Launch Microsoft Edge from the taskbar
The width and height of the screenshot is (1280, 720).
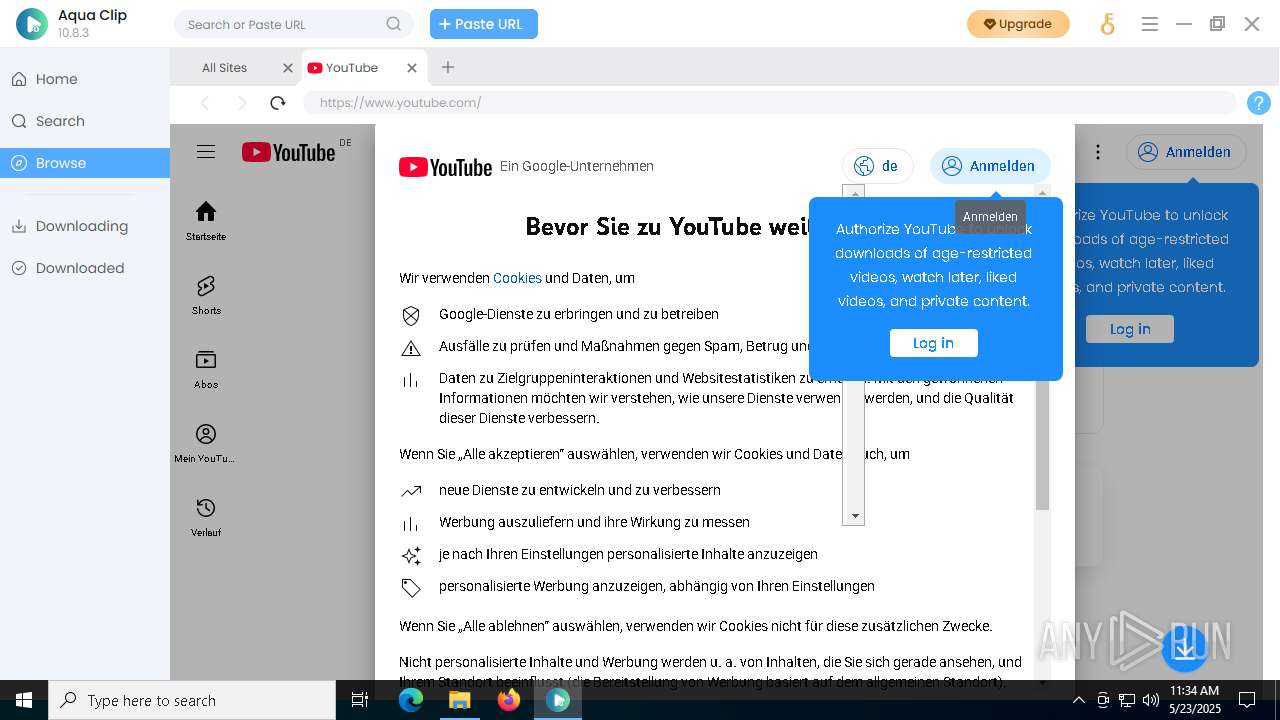411,700
